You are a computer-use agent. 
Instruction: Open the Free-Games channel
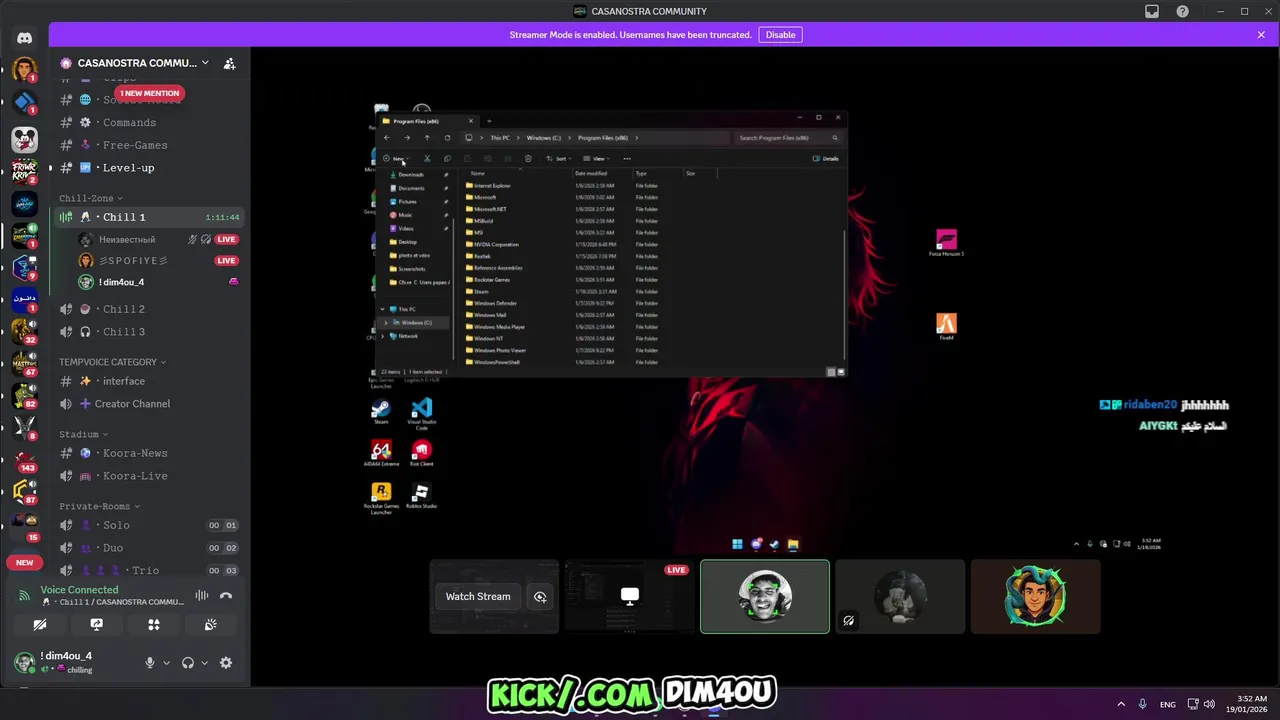pos(149,145)
